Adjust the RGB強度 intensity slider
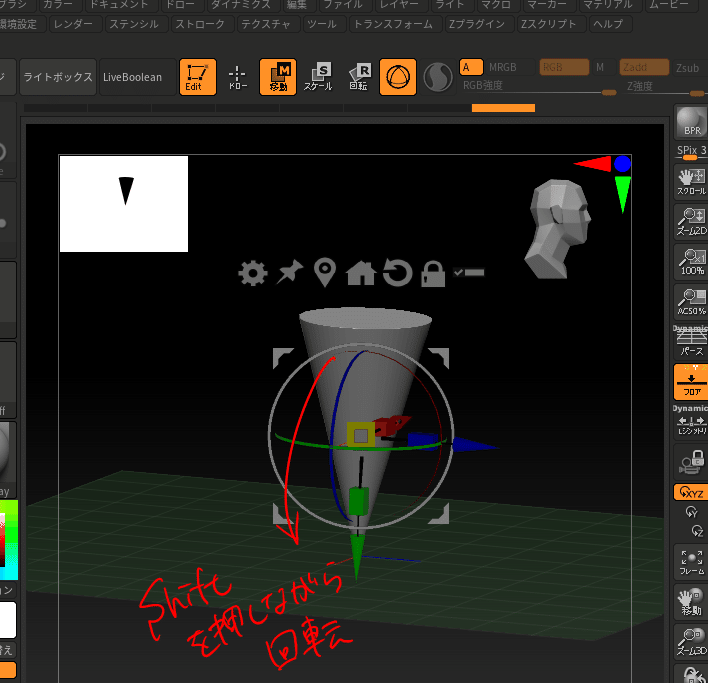 538,86
